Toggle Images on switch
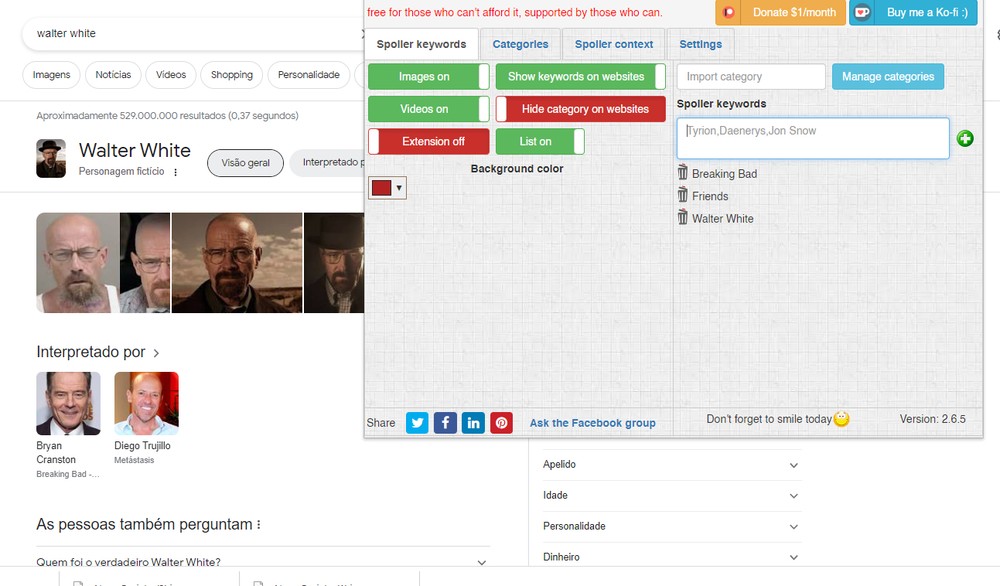This screenshot has width=1000, height=586. coord(429,77)
